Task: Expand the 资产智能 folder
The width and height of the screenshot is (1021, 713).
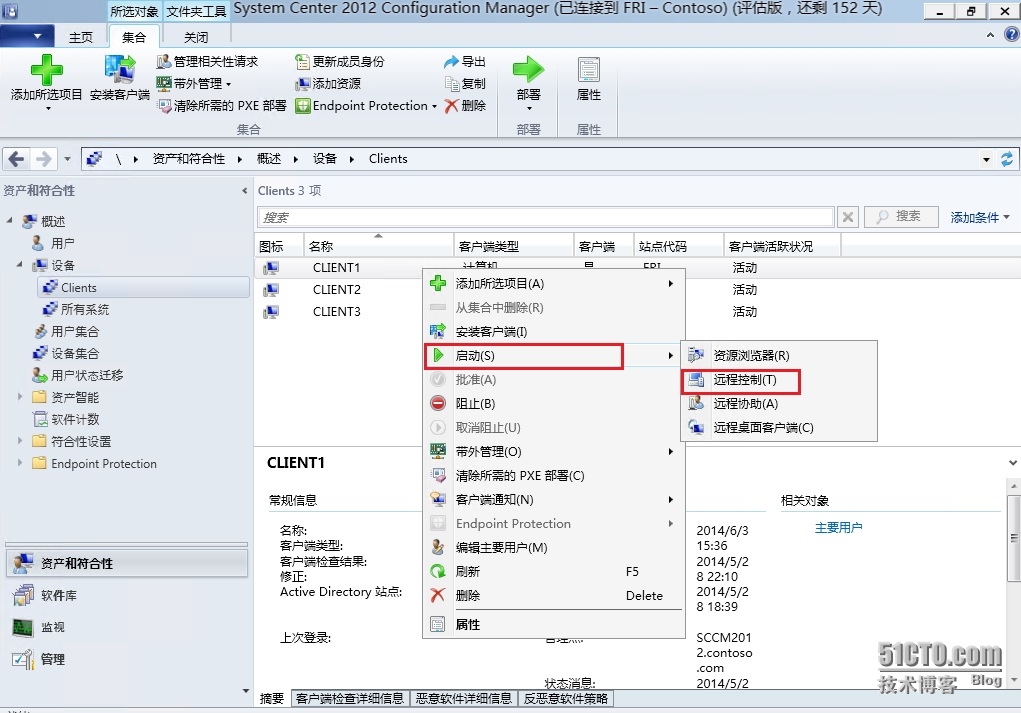Action: (x=20, y=397)
